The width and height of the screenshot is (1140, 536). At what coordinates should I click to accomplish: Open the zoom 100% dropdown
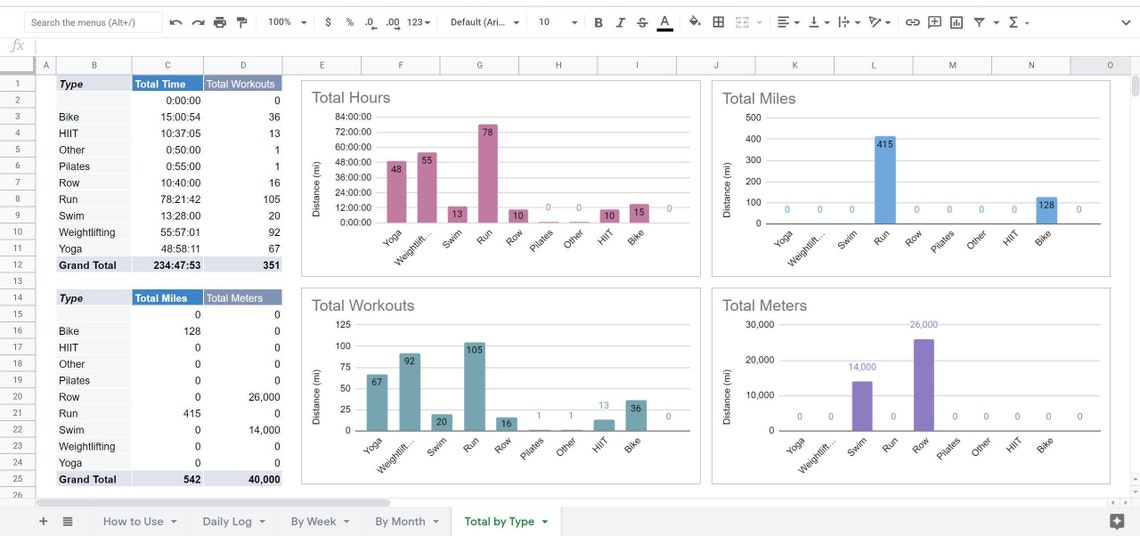click(x=286, y=23)
